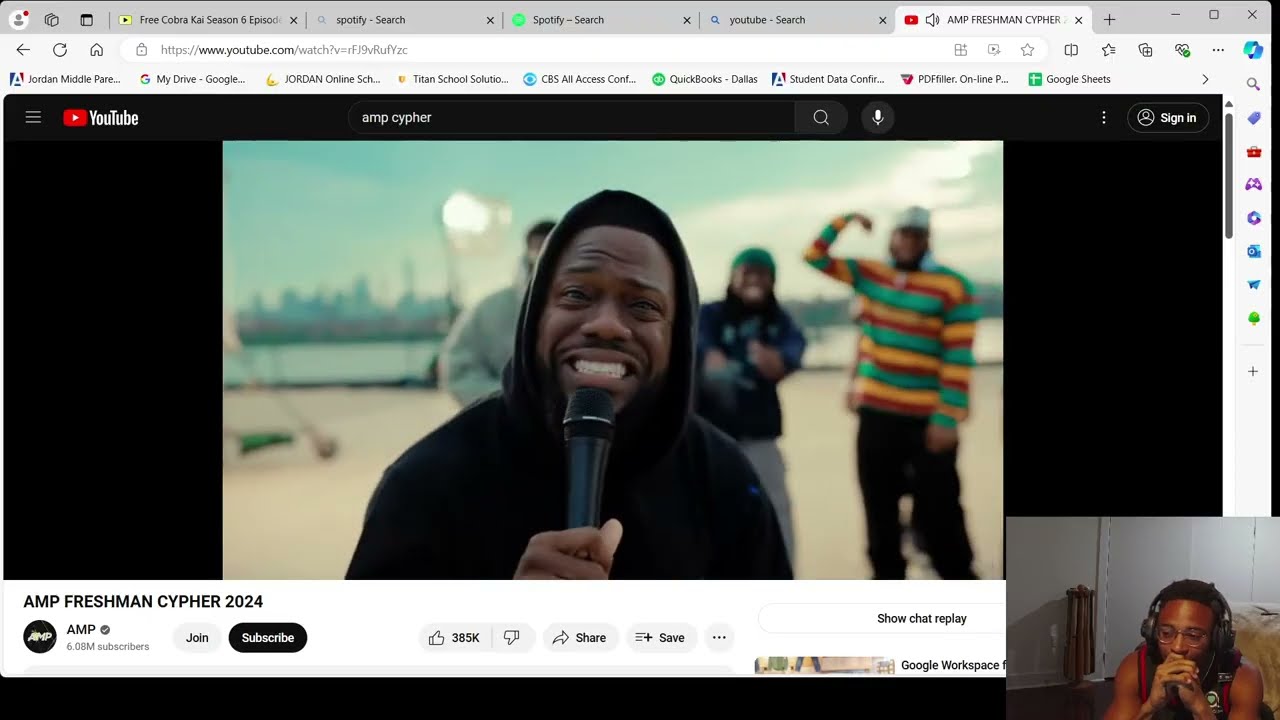Expand more actions below the video

coord(719,637)
